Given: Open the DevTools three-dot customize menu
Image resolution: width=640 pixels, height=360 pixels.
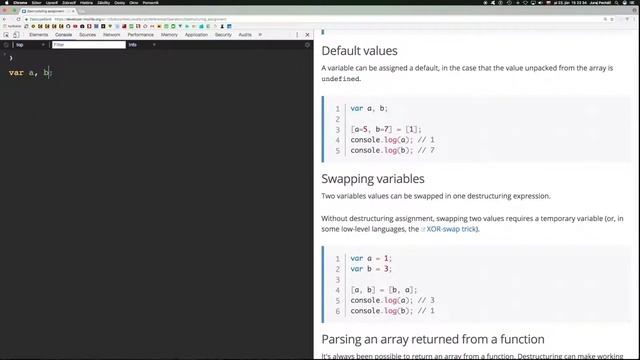Looking at the screenshot, I should click(297, 35).
